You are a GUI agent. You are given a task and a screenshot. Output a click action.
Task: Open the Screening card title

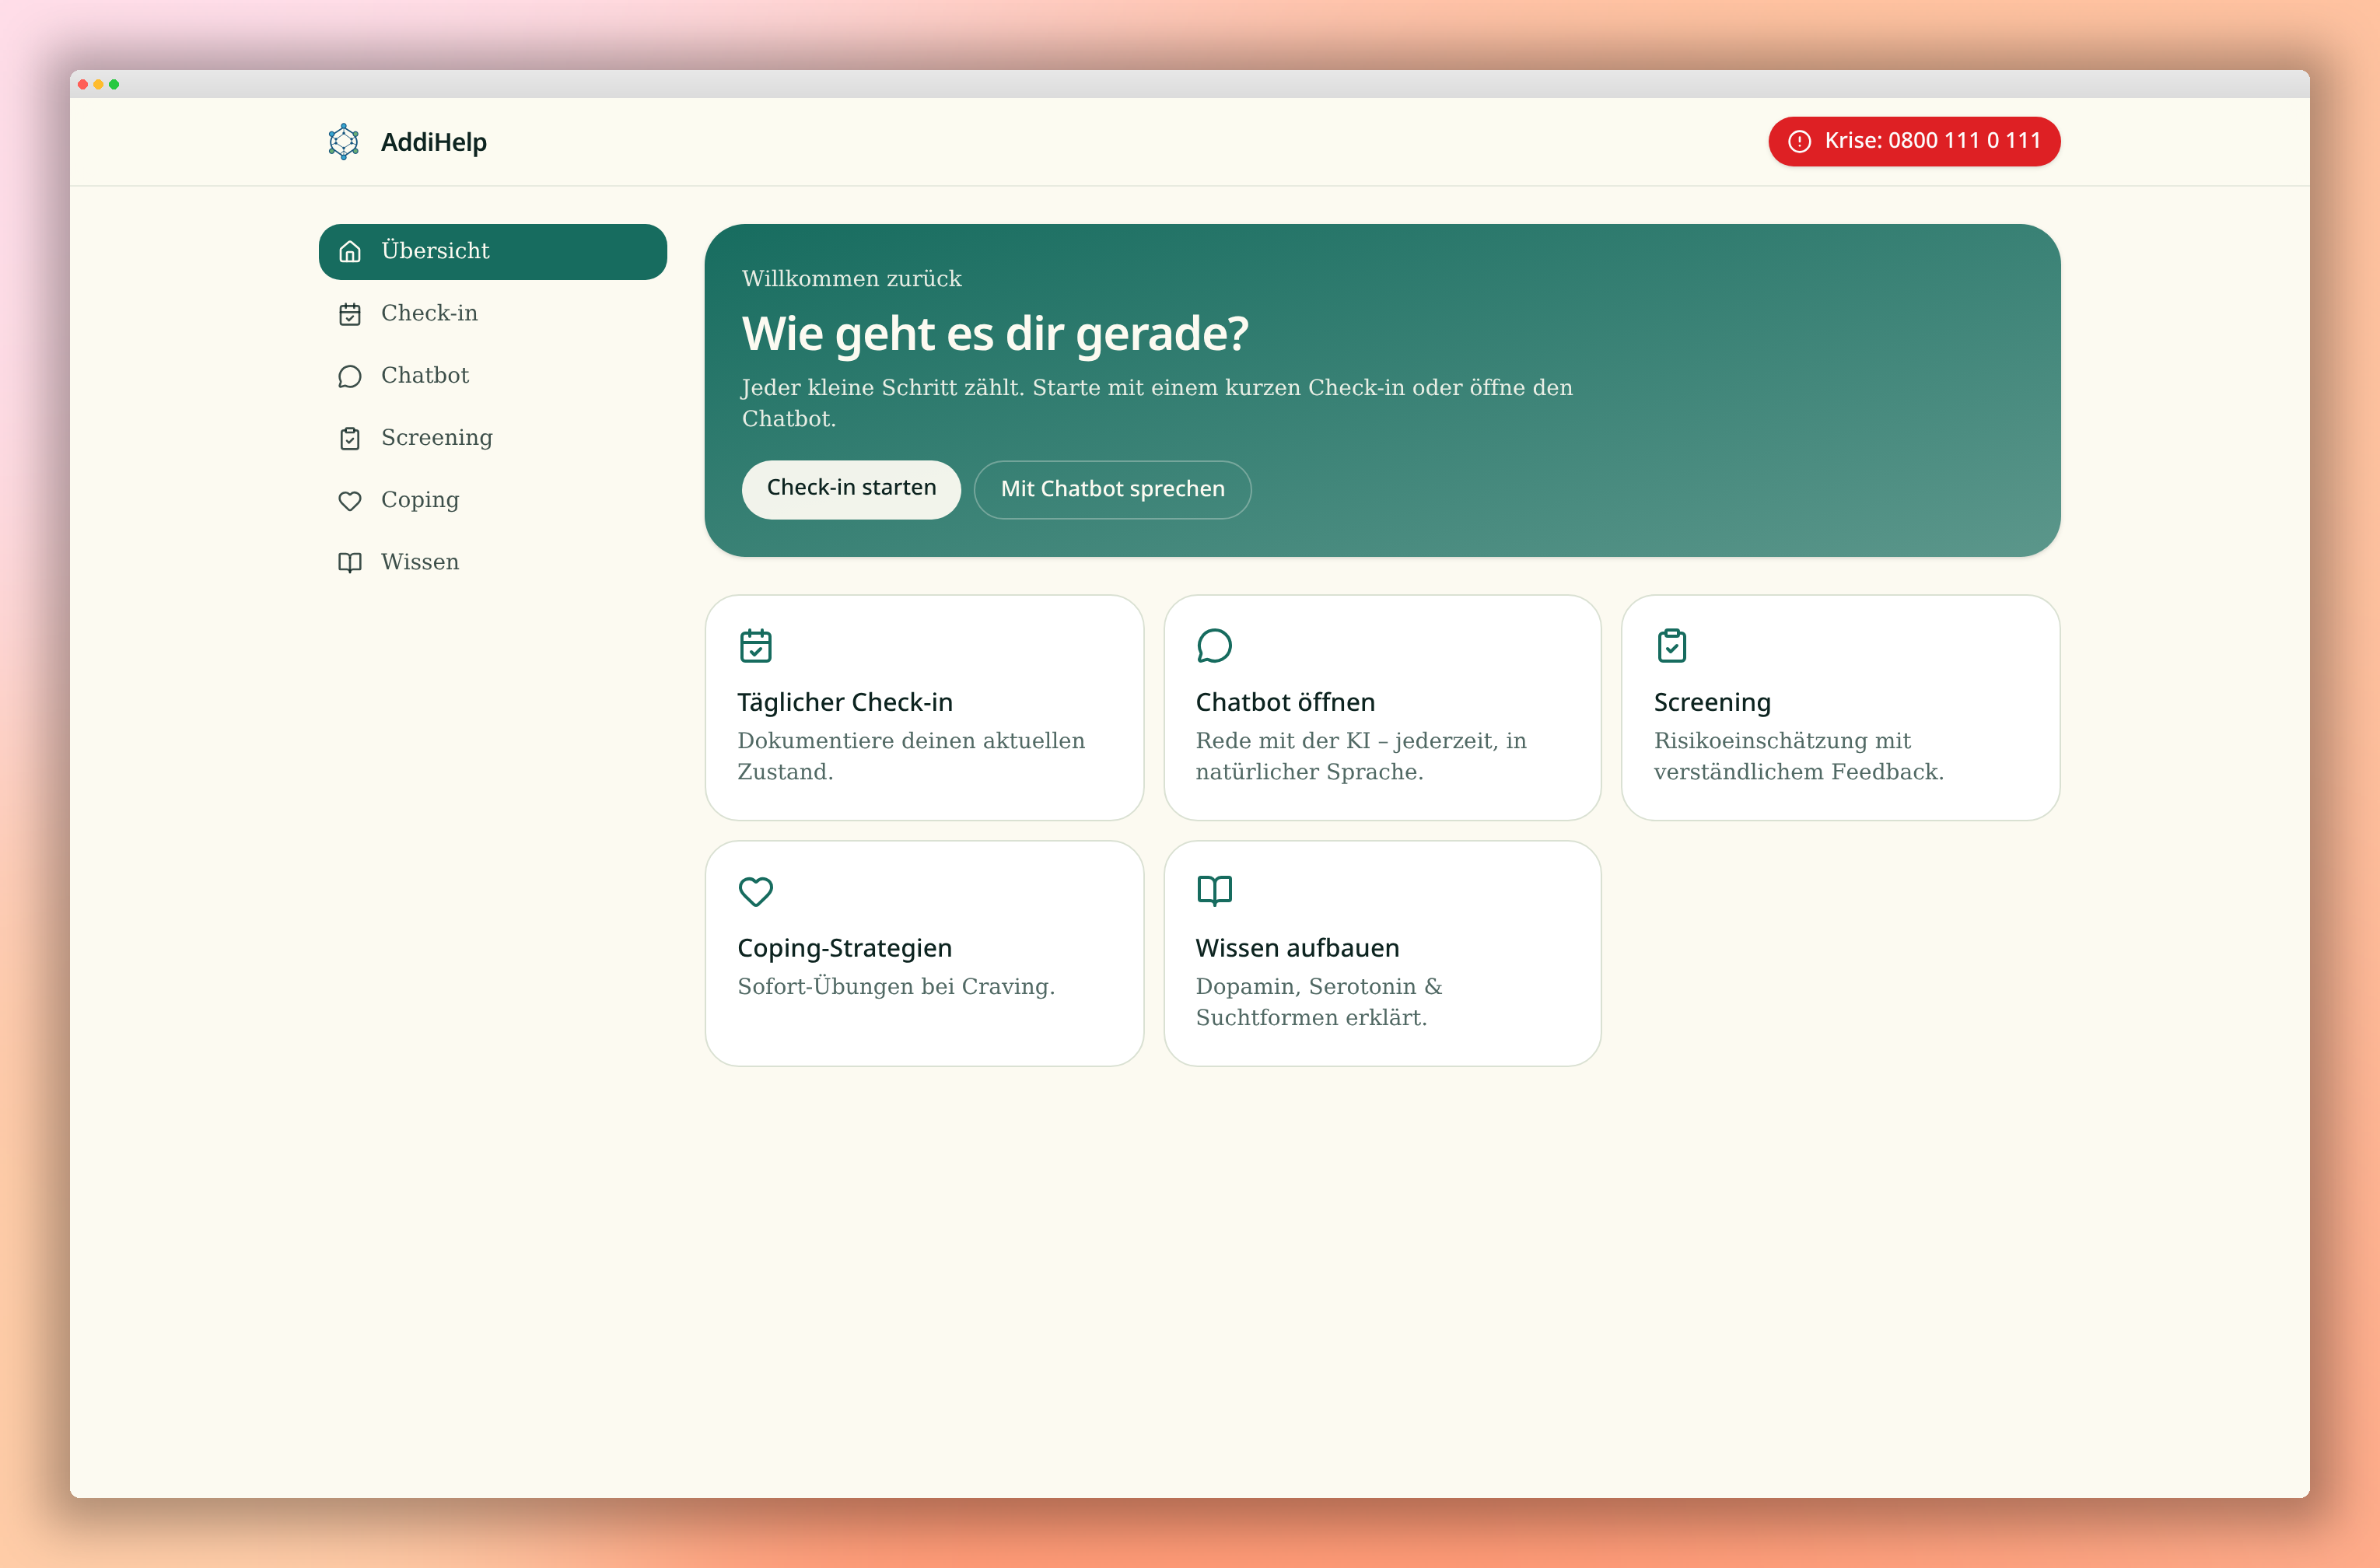[x=1712, y=702]
